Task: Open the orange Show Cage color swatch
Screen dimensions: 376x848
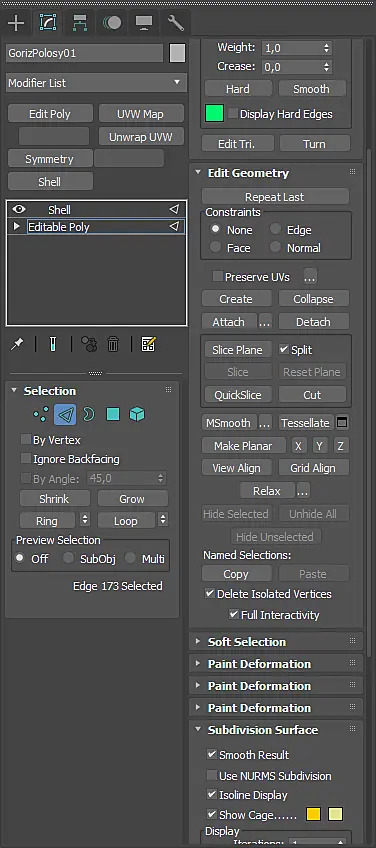Action: pos(313,814)
